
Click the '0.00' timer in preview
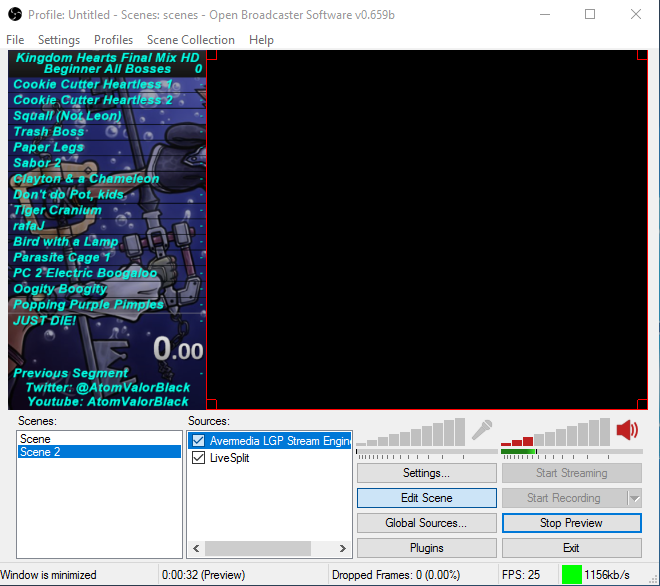[x=178, y=349]
